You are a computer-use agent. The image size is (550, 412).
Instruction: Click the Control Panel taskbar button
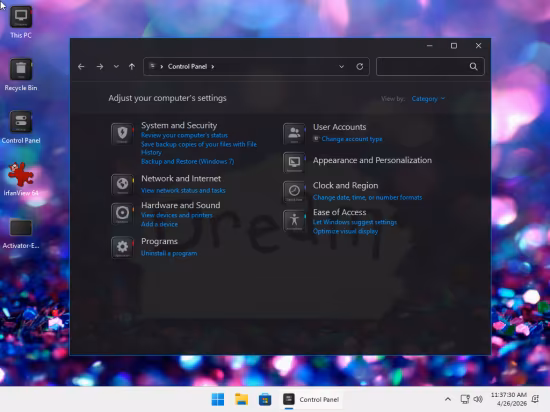[x=311, y=399]
